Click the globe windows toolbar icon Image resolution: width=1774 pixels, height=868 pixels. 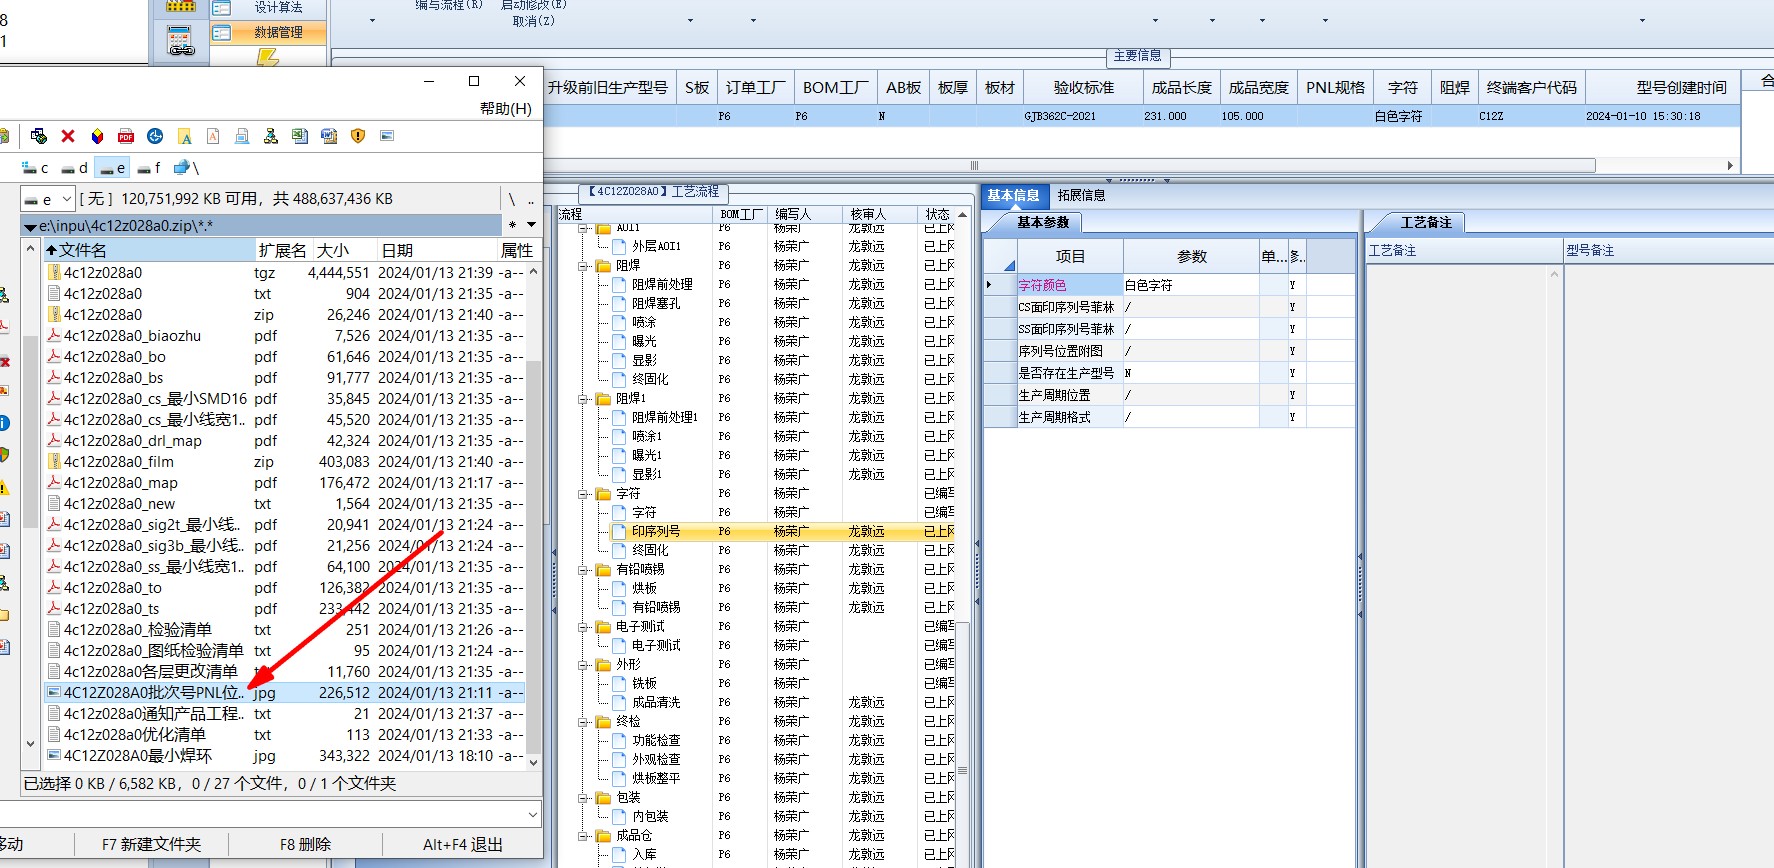click(39, 136)
